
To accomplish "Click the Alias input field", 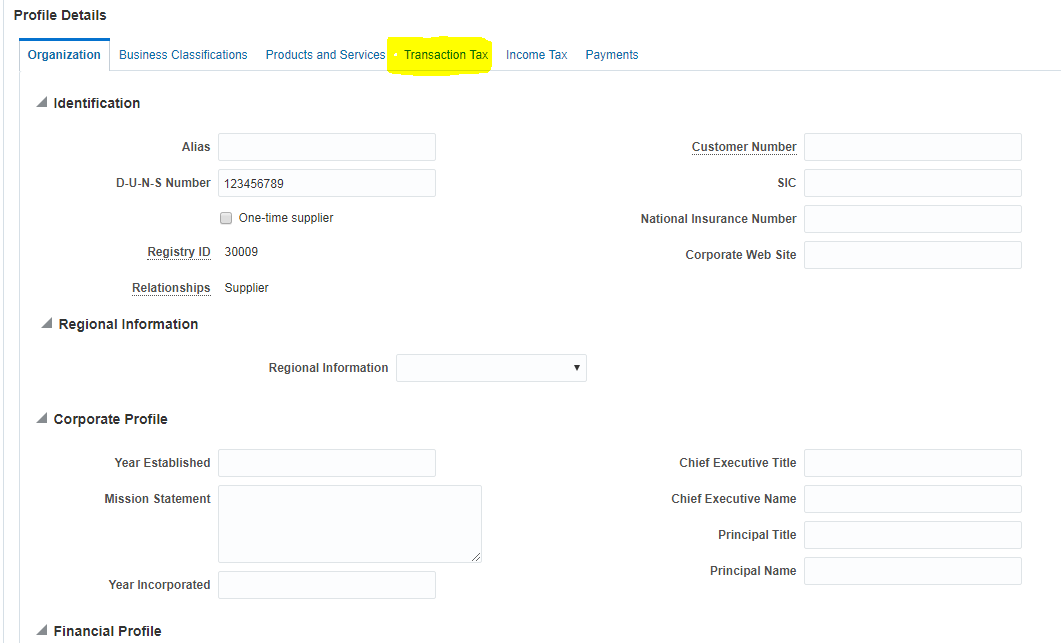I will tap(326, 146).
